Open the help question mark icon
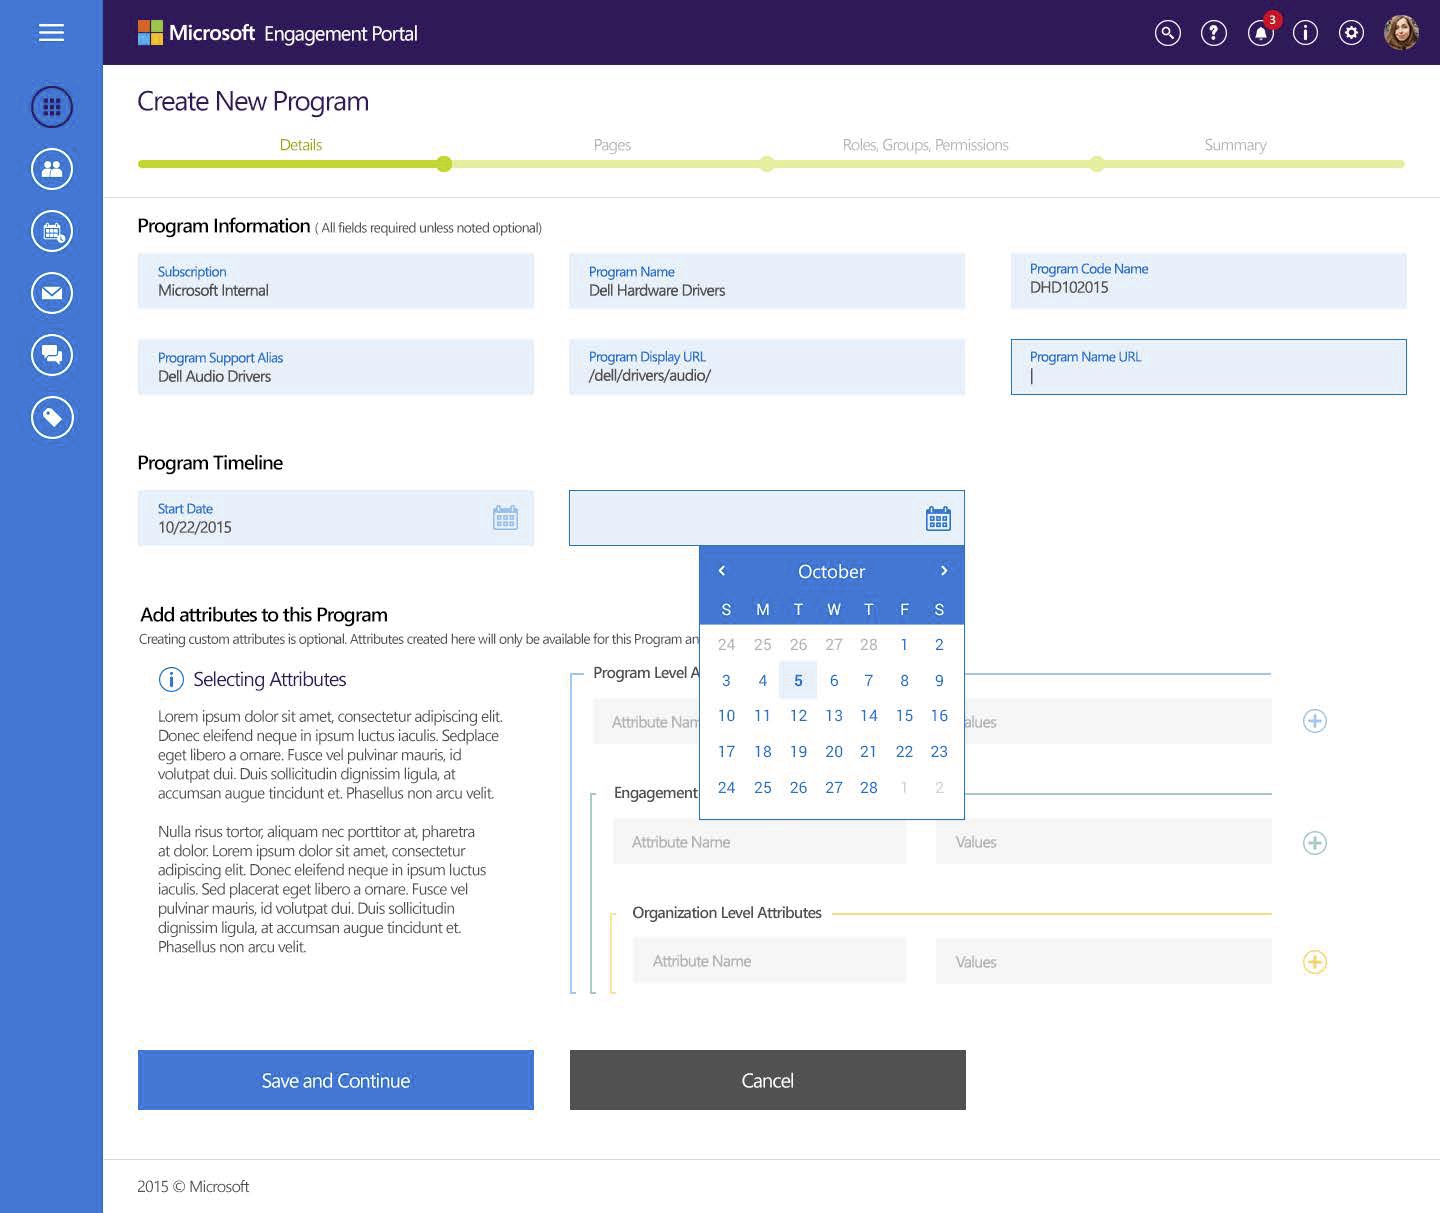1440x1213 pixels. [x=1213, y=33]
